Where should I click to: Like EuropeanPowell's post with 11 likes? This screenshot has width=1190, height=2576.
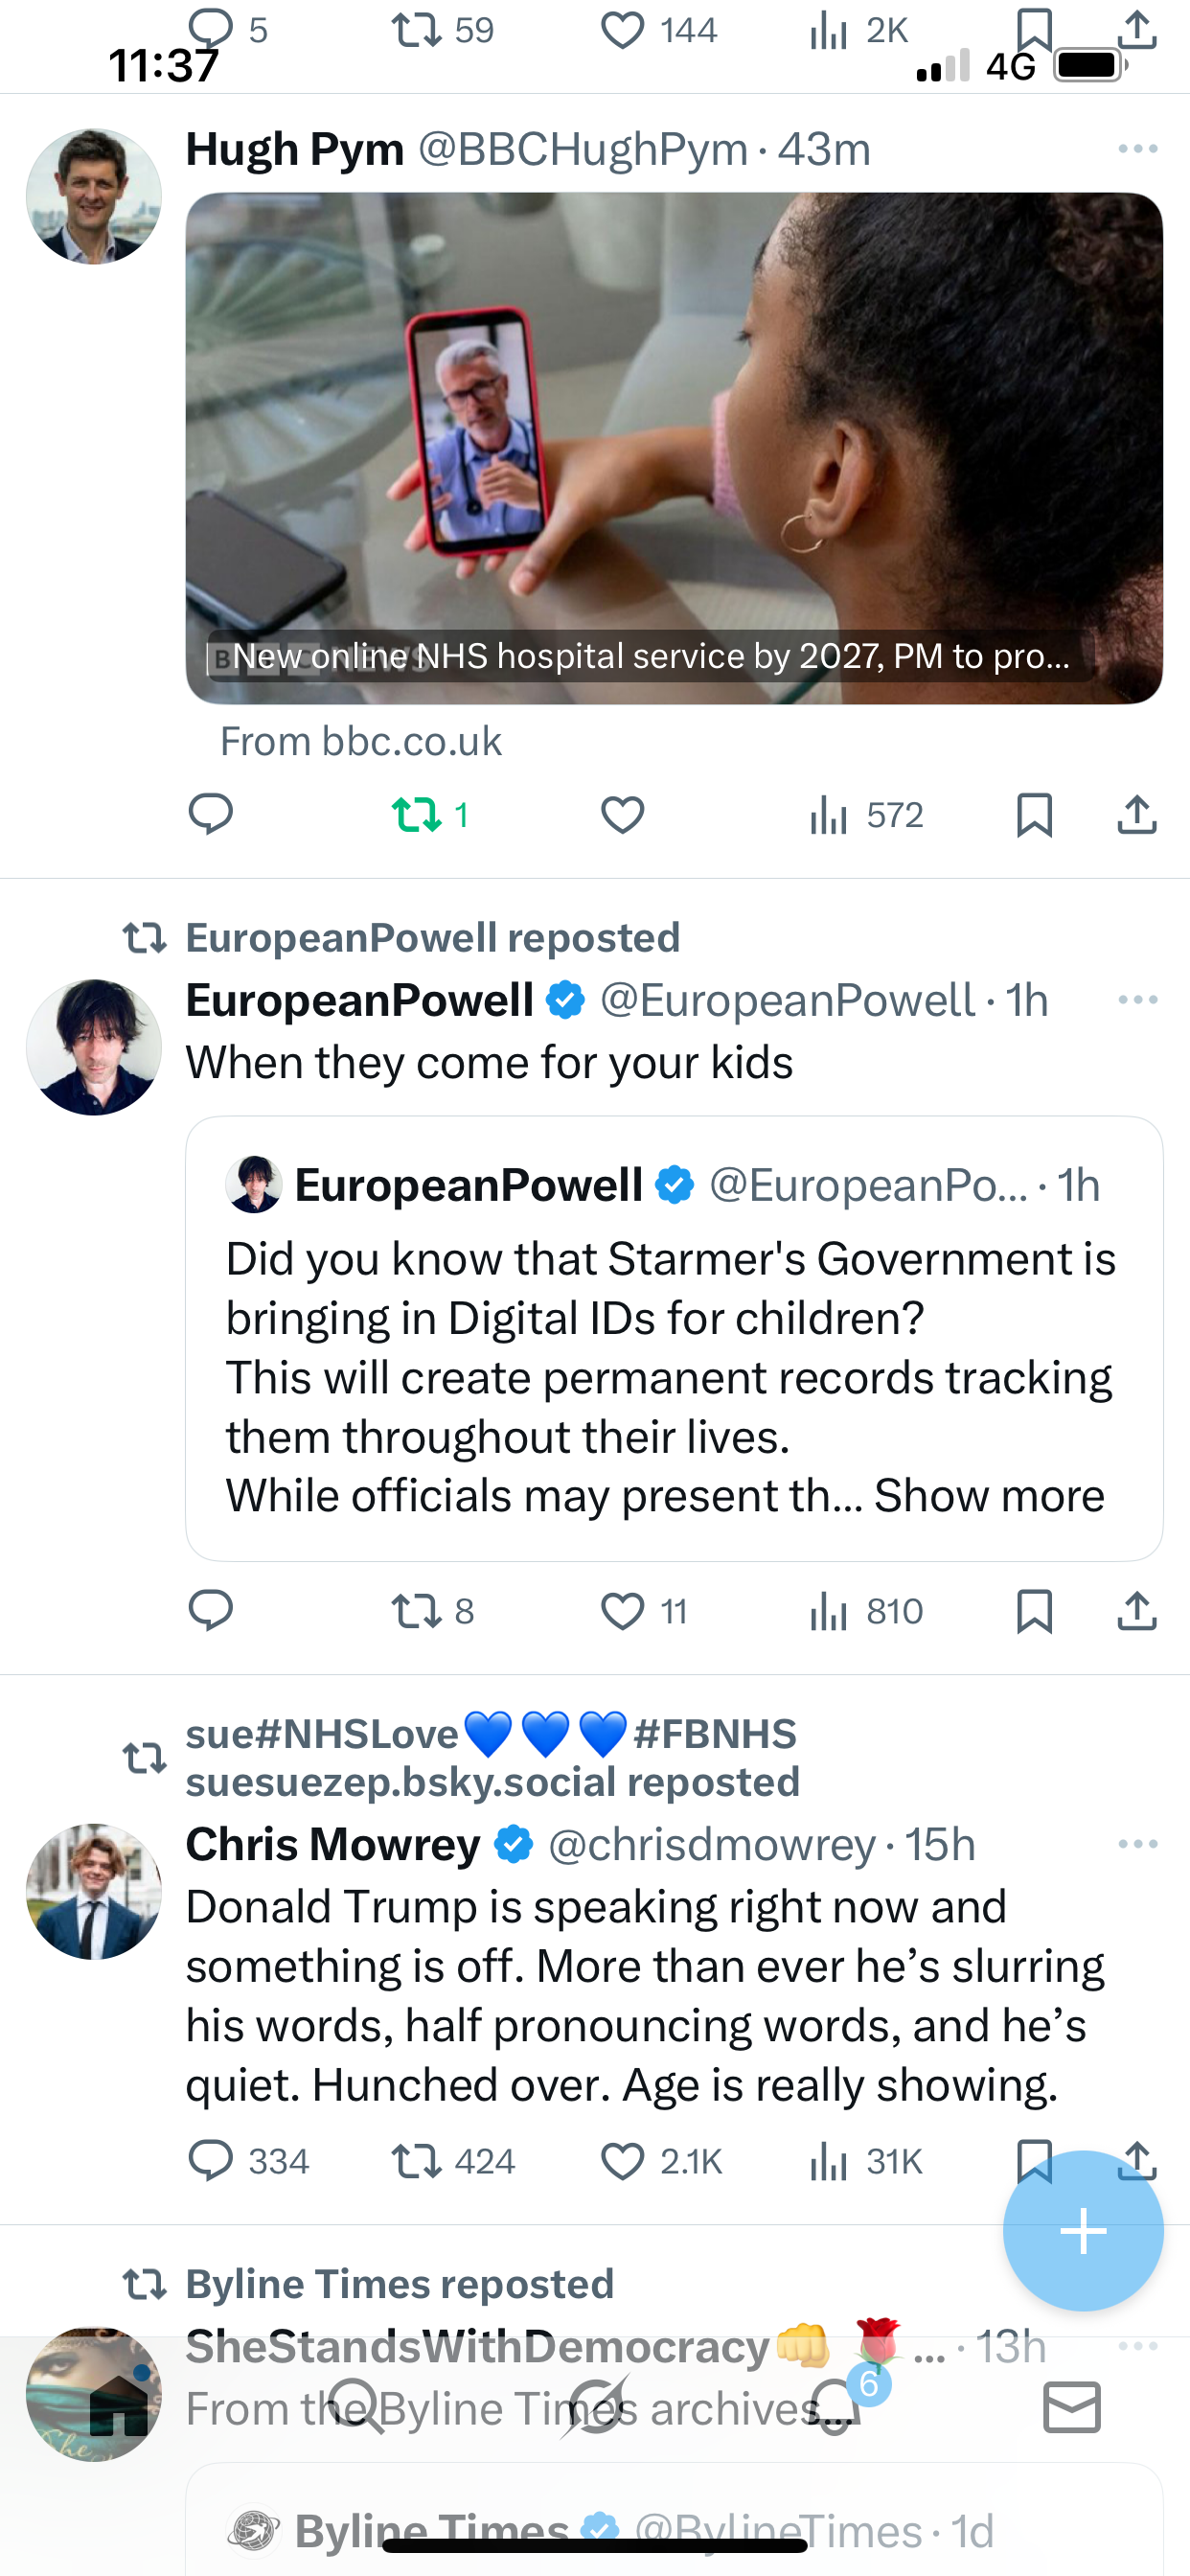coord(622,1611)
